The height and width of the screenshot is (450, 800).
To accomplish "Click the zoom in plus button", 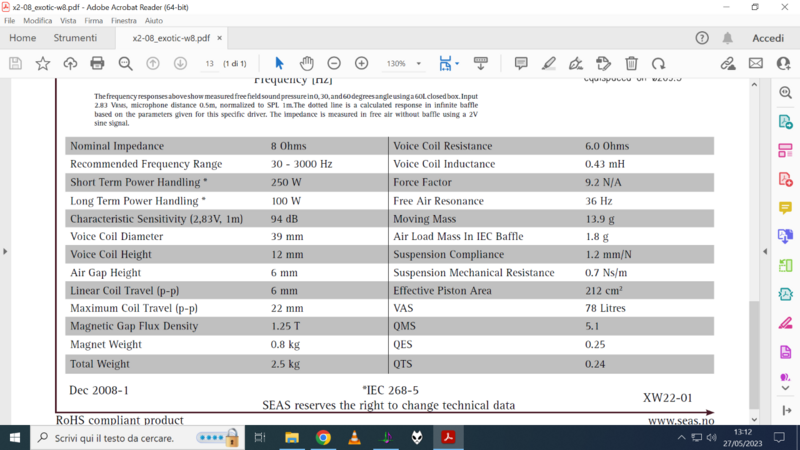I will click(361, 63).
